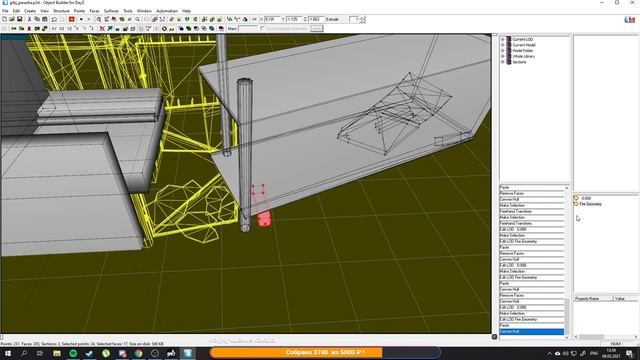Select the YZ plane view button
The height and width of the screenshot is (360, 640).
pos(69,29)
